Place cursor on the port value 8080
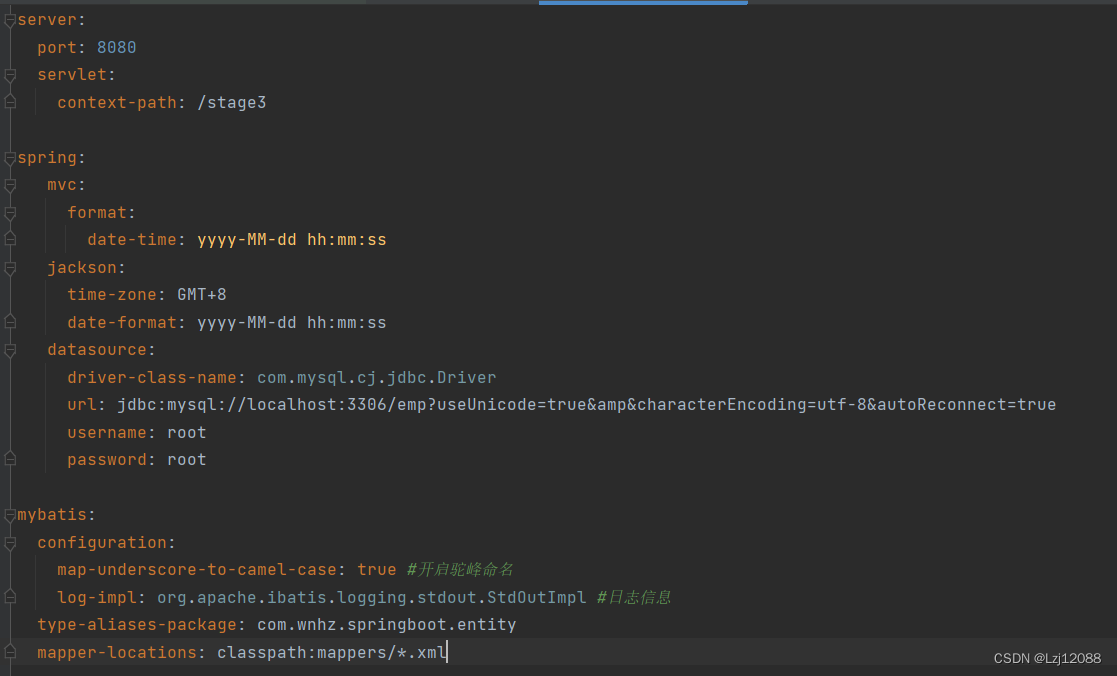The width and height of the screenshot is (1117, 676). click(116, 47)
